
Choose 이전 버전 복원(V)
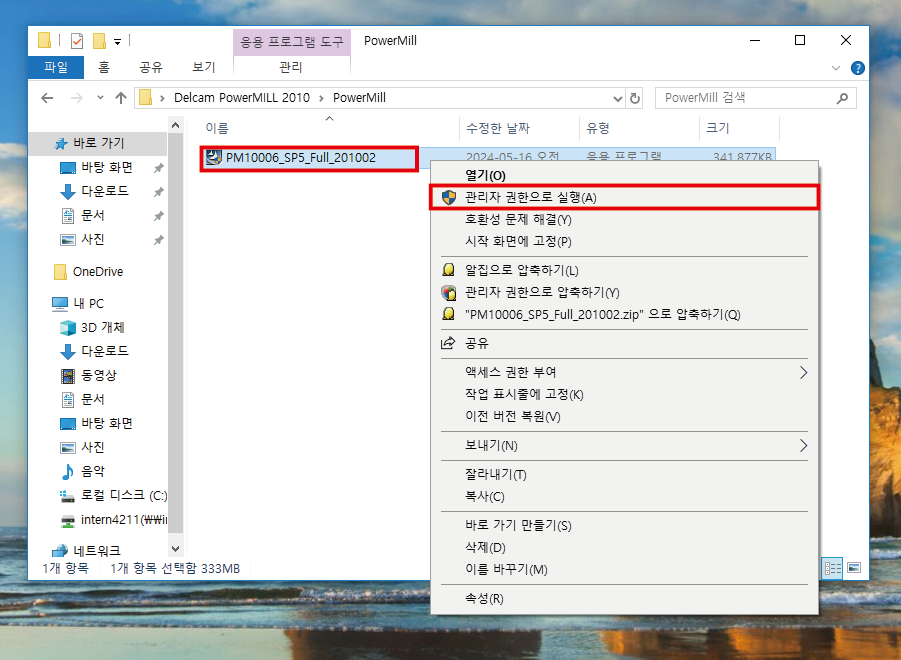click(625, 416)
